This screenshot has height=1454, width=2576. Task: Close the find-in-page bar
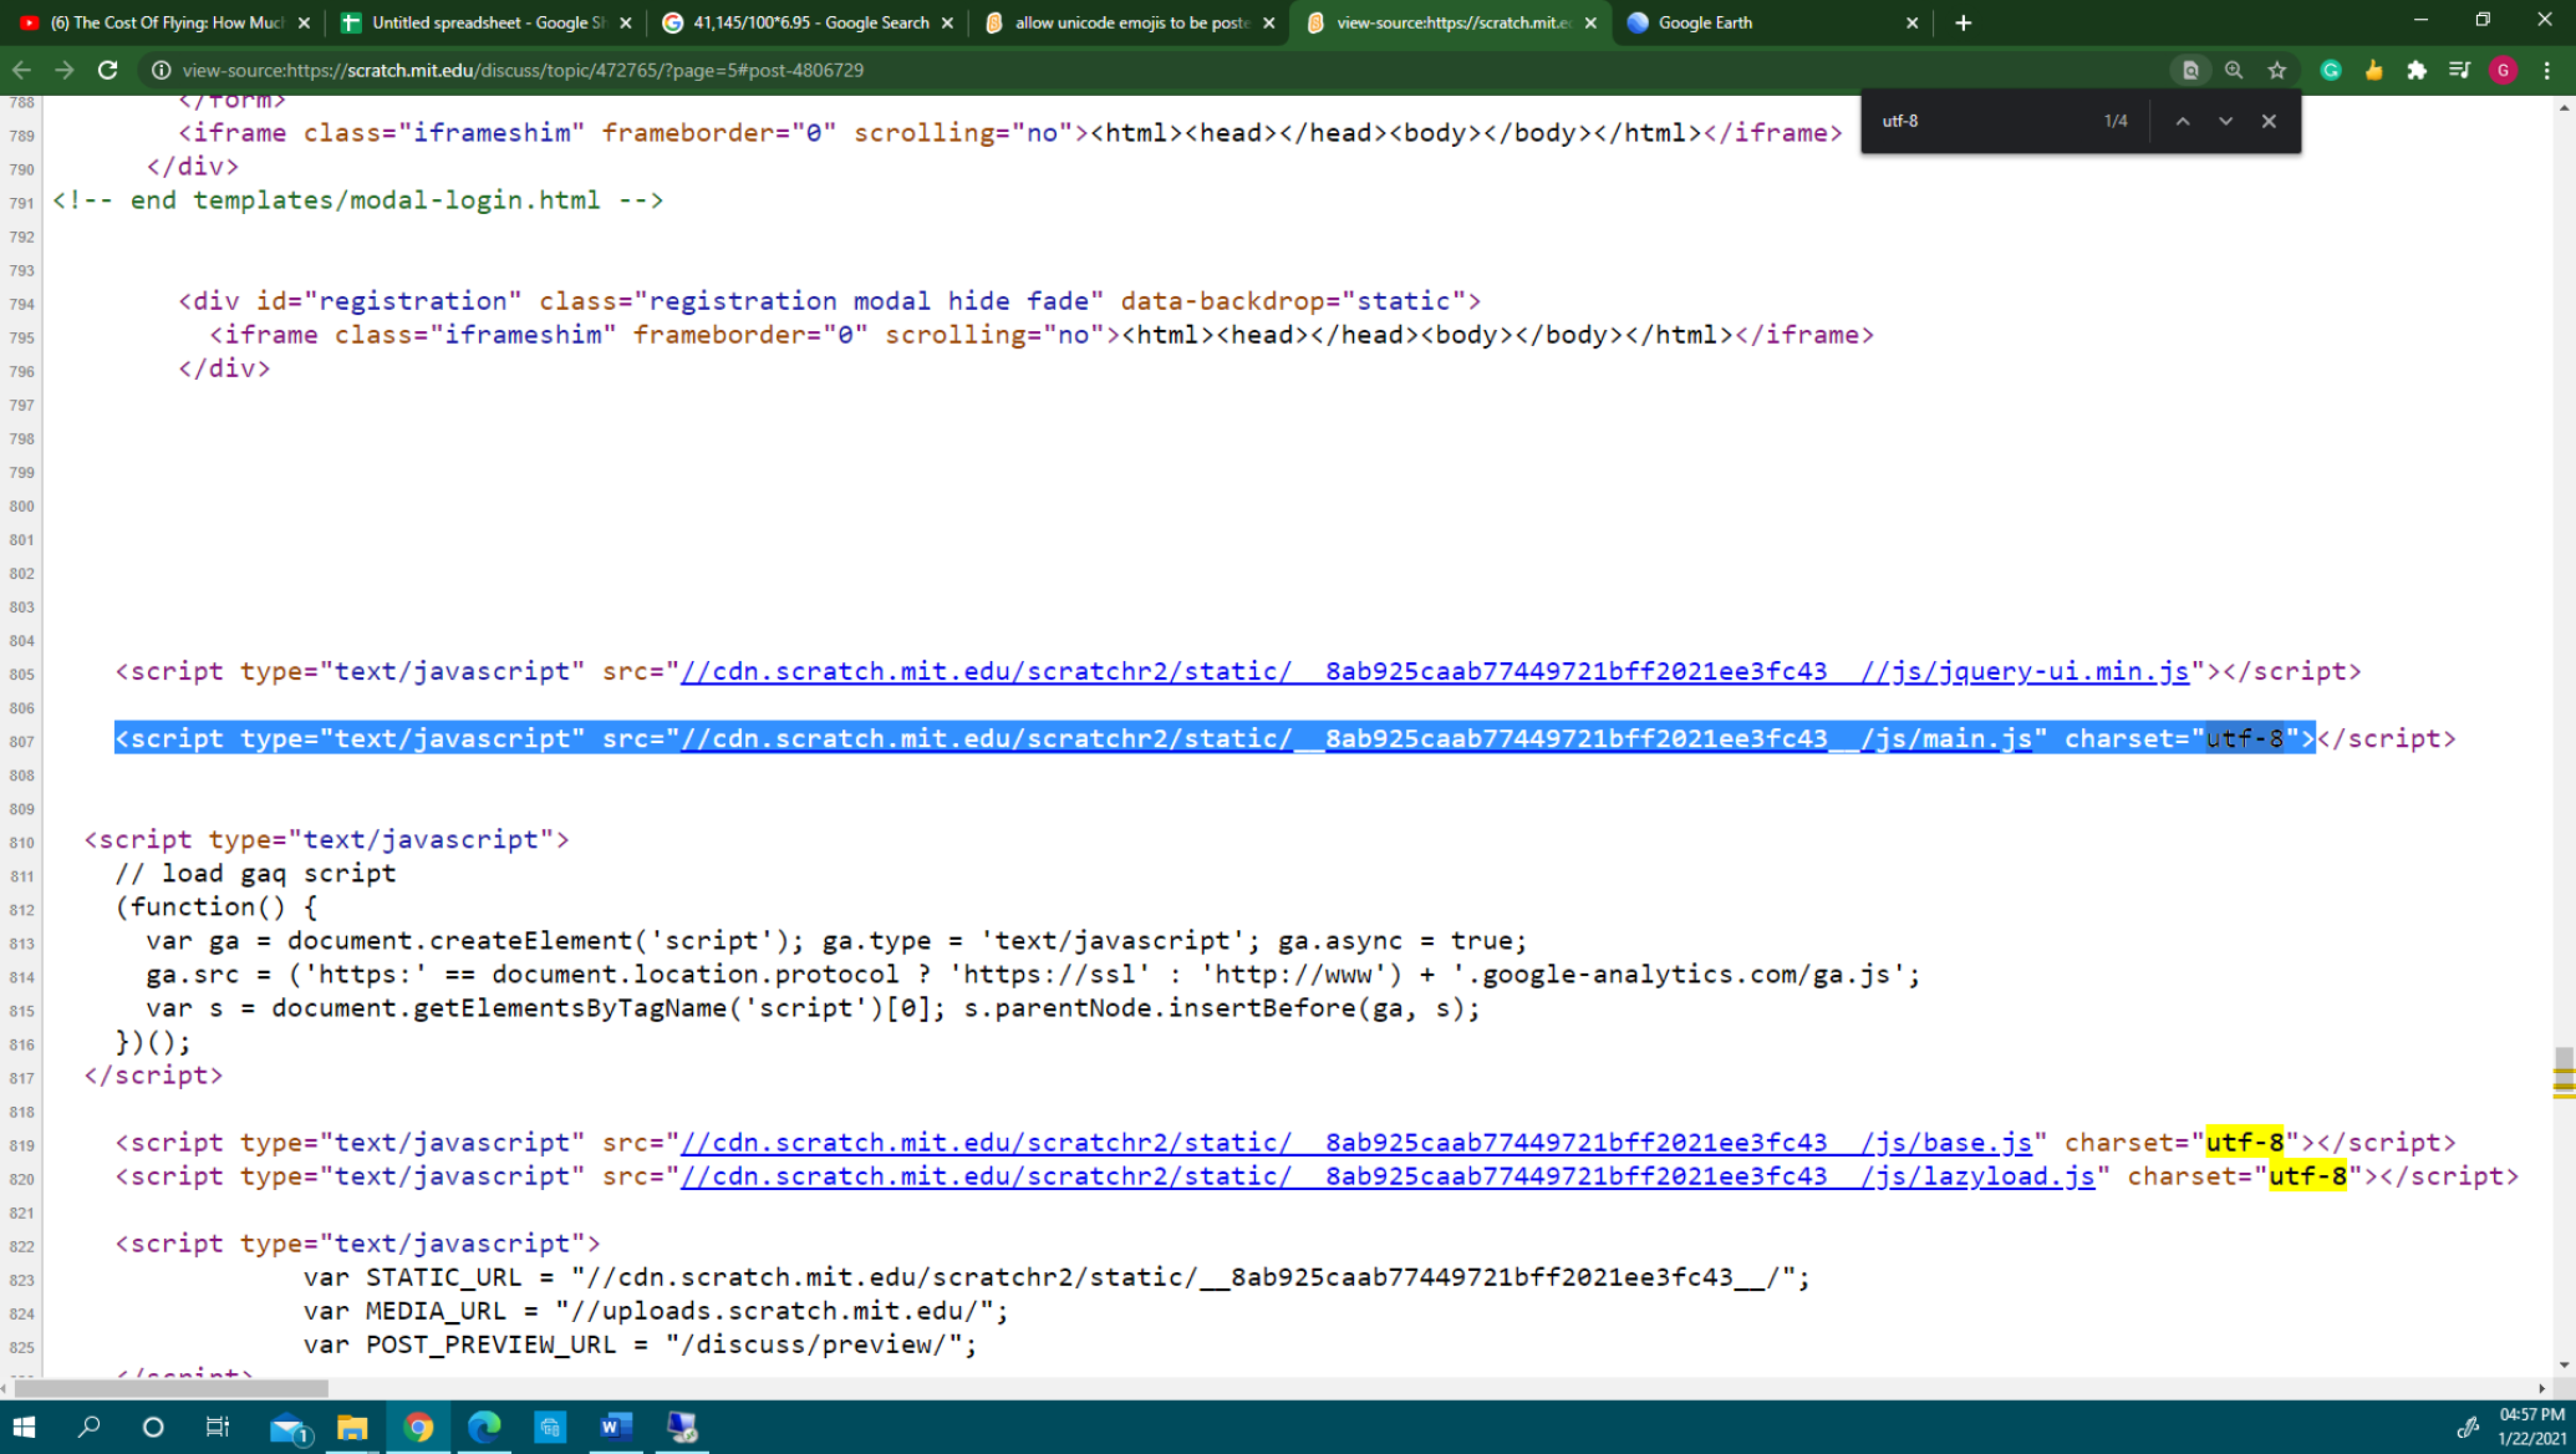(x=2268, y=121)
